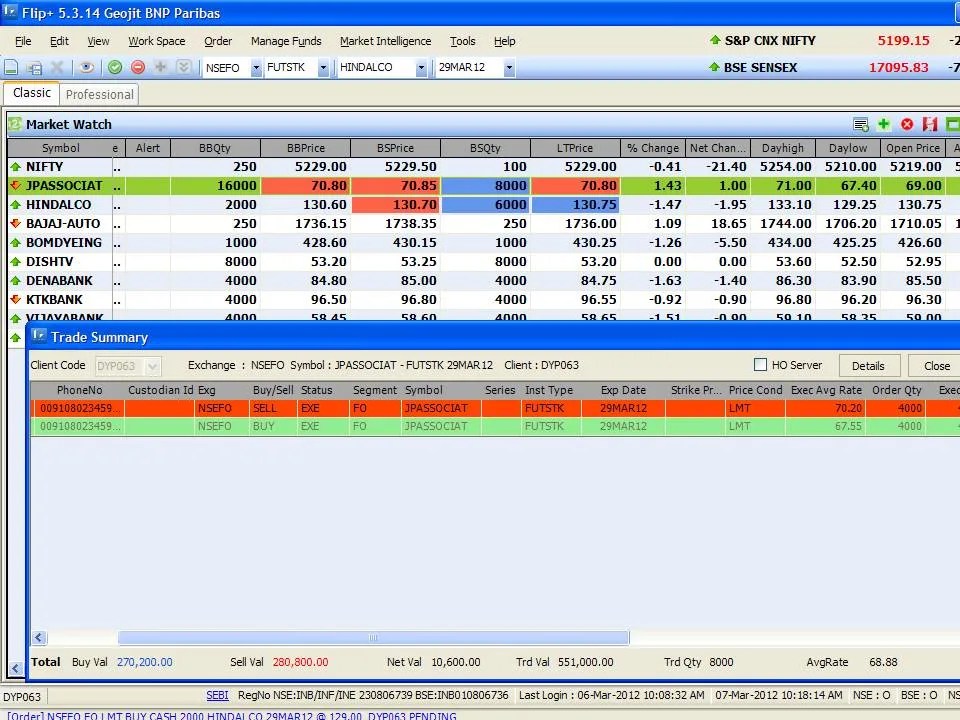Click the Trade Summary horizontal scrollbar thumb
960x720 pixels.
pyautogui.click(x=373, y=637)
